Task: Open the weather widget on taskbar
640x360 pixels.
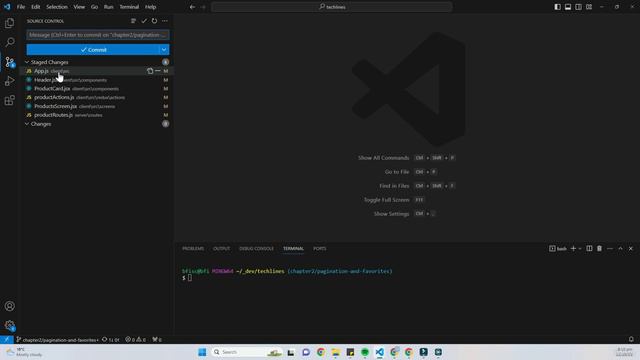Action: [24, 352]
